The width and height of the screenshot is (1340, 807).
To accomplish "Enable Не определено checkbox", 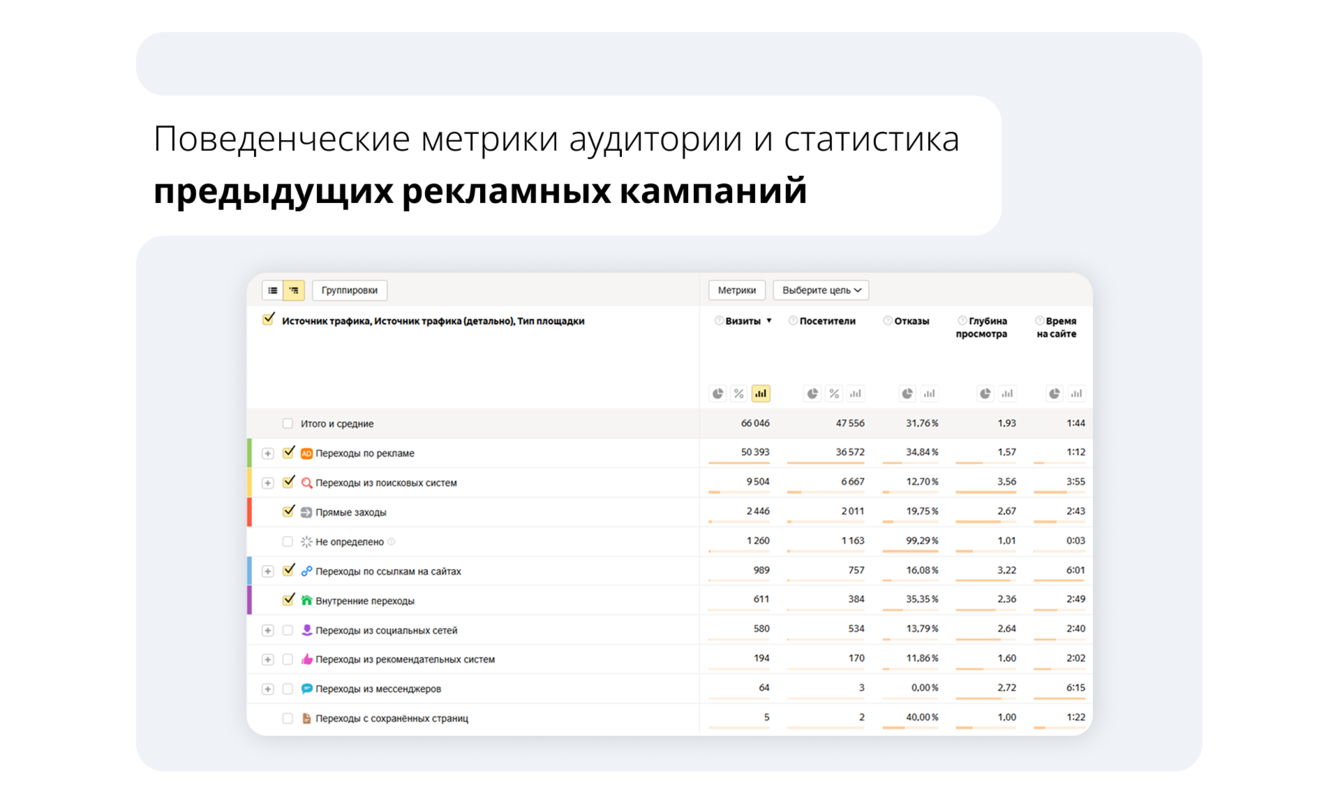I will [x=288, y=541].
